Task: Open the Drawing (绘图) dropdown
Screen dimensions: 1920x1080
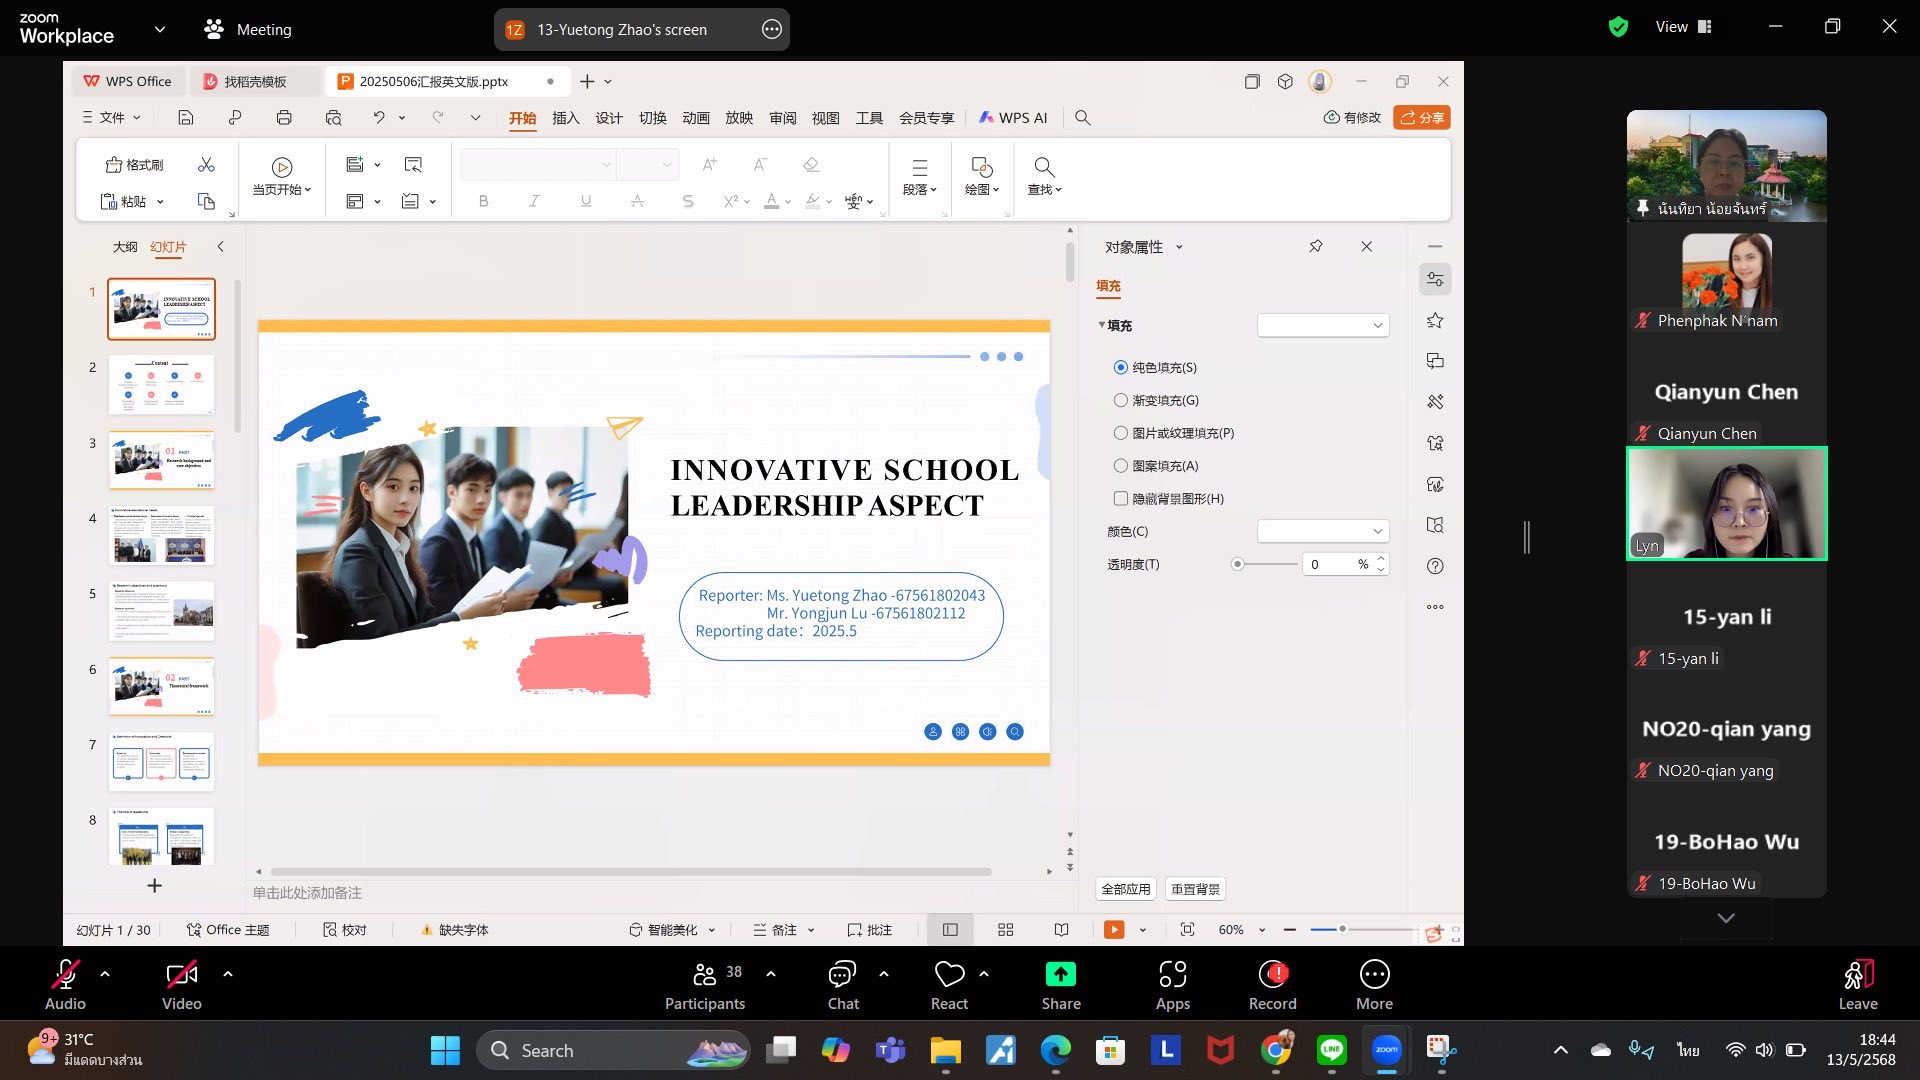Action: pos(982,176)
